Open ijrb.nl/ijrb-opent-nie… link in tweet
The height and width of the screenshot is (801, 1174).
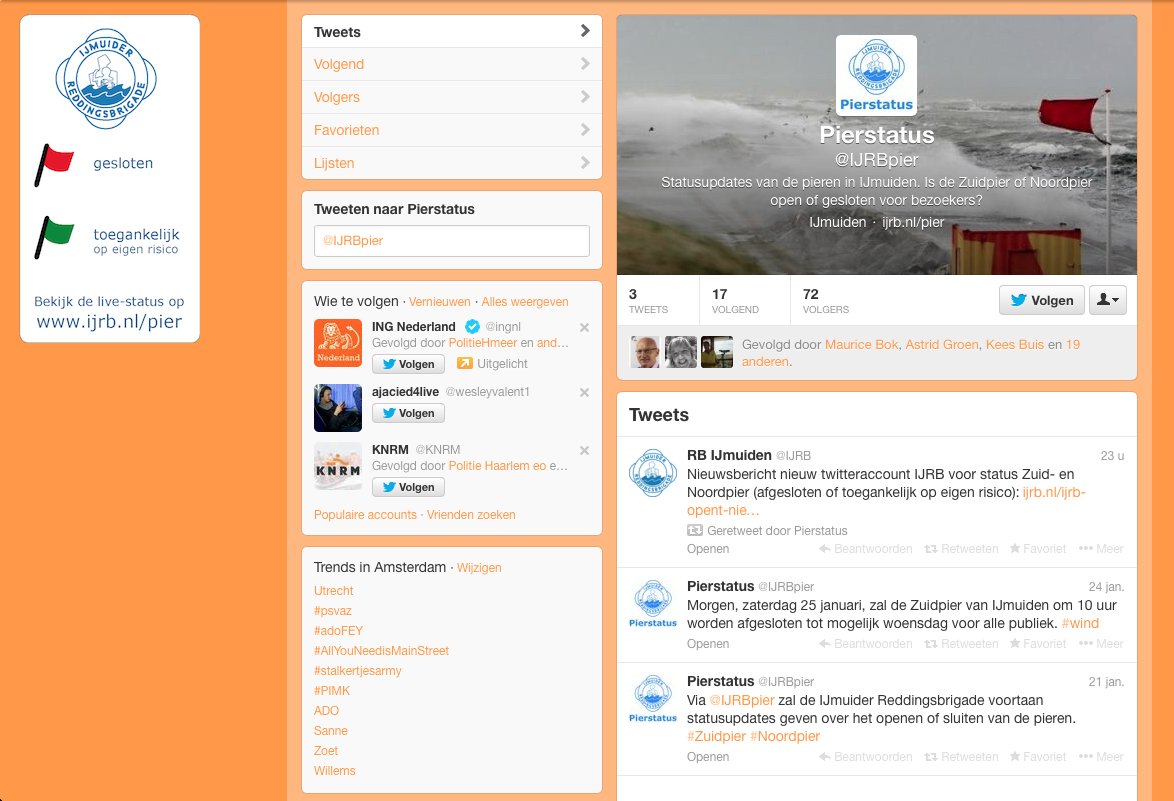pyautogui.click(x=886, y=502)
